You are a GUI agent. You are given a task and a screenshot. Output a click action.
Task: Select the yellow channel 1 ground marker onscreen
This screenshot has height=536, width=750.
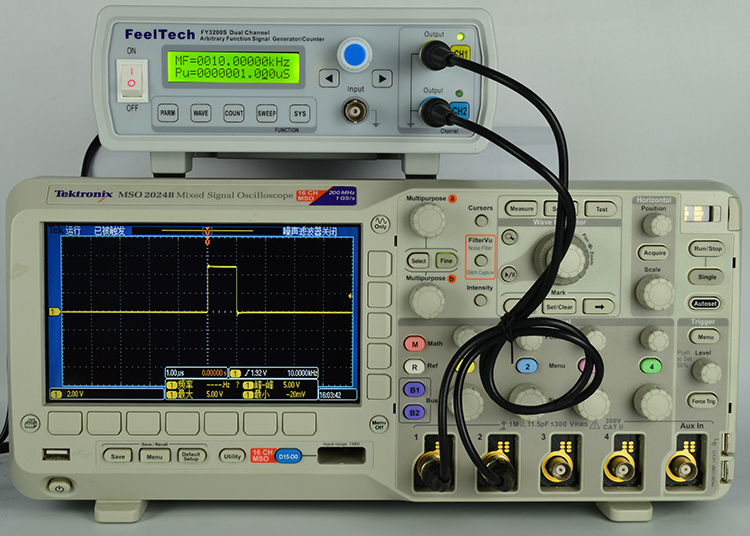[55, 312]
